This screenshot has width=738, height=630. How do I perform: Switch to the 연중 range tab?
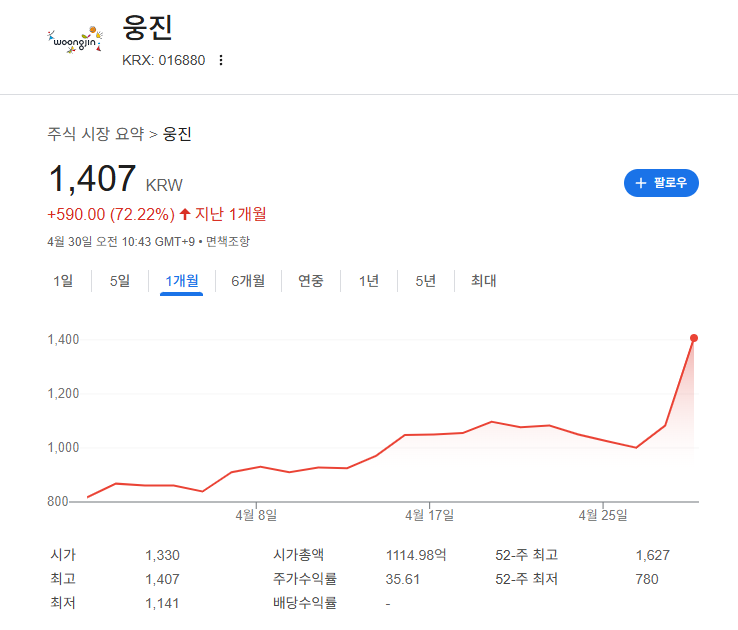click(311, 281)
